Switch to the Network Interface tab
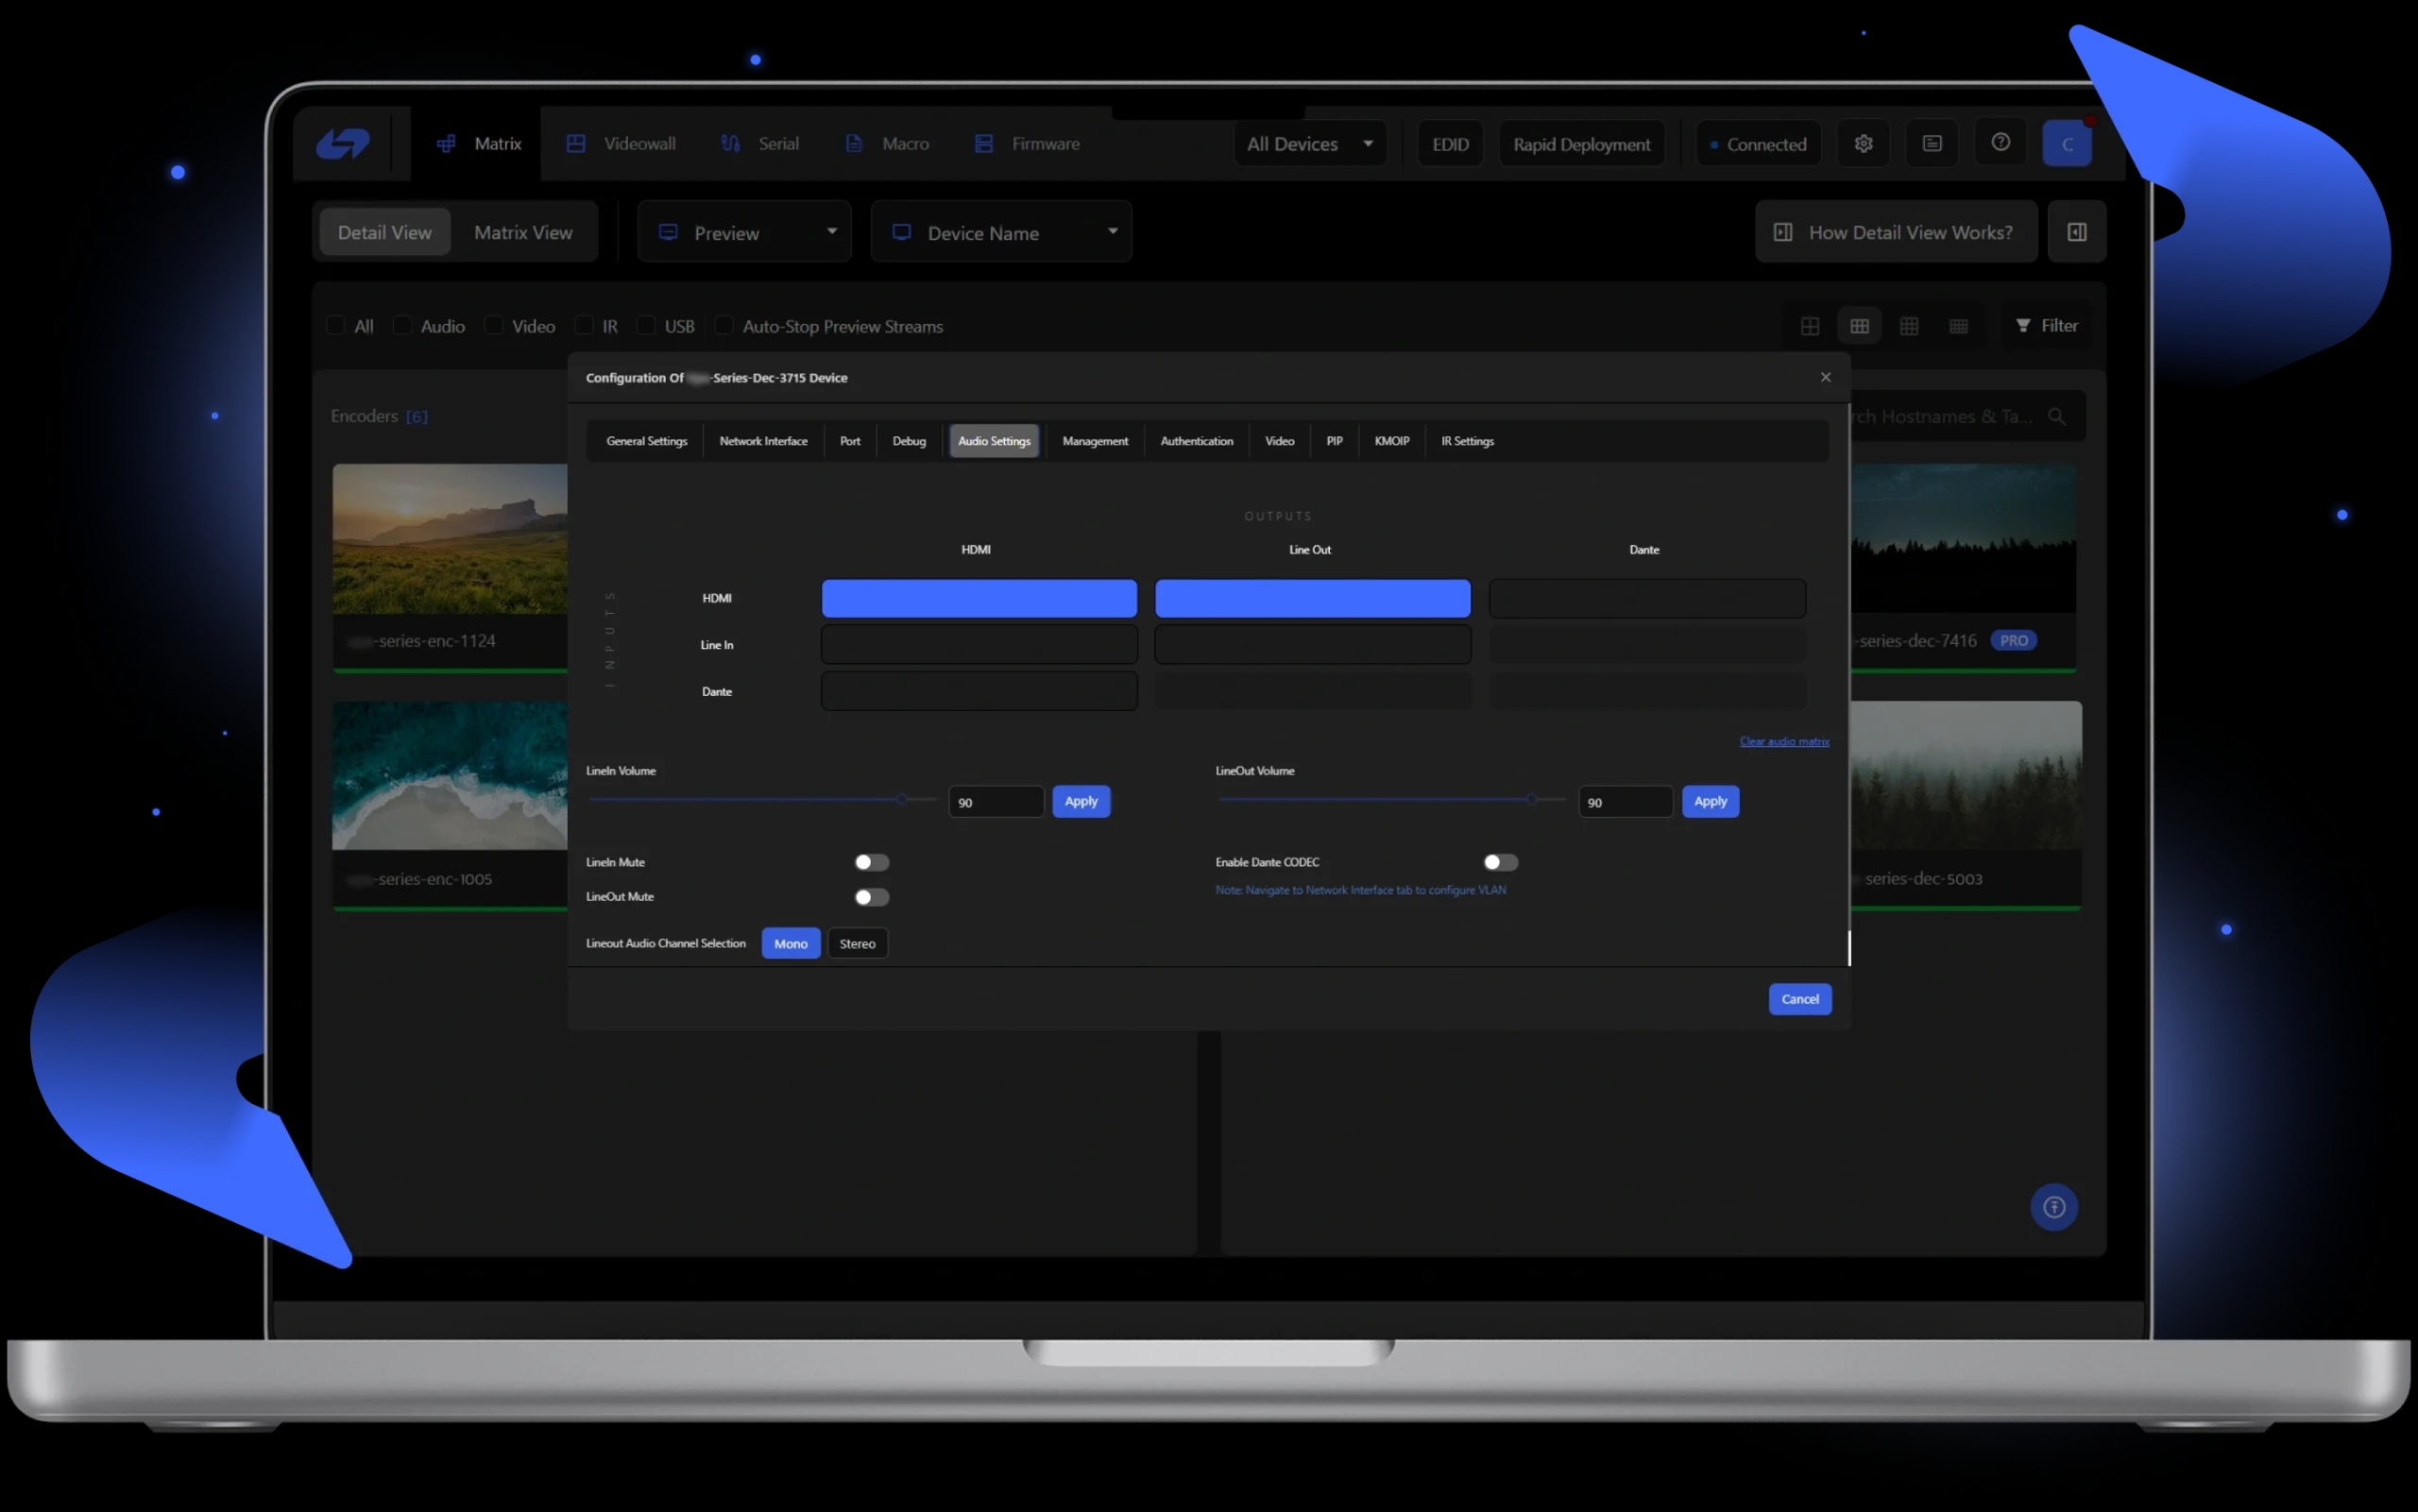Screen dimensions: 2418x1512 [x=763, y=440]
